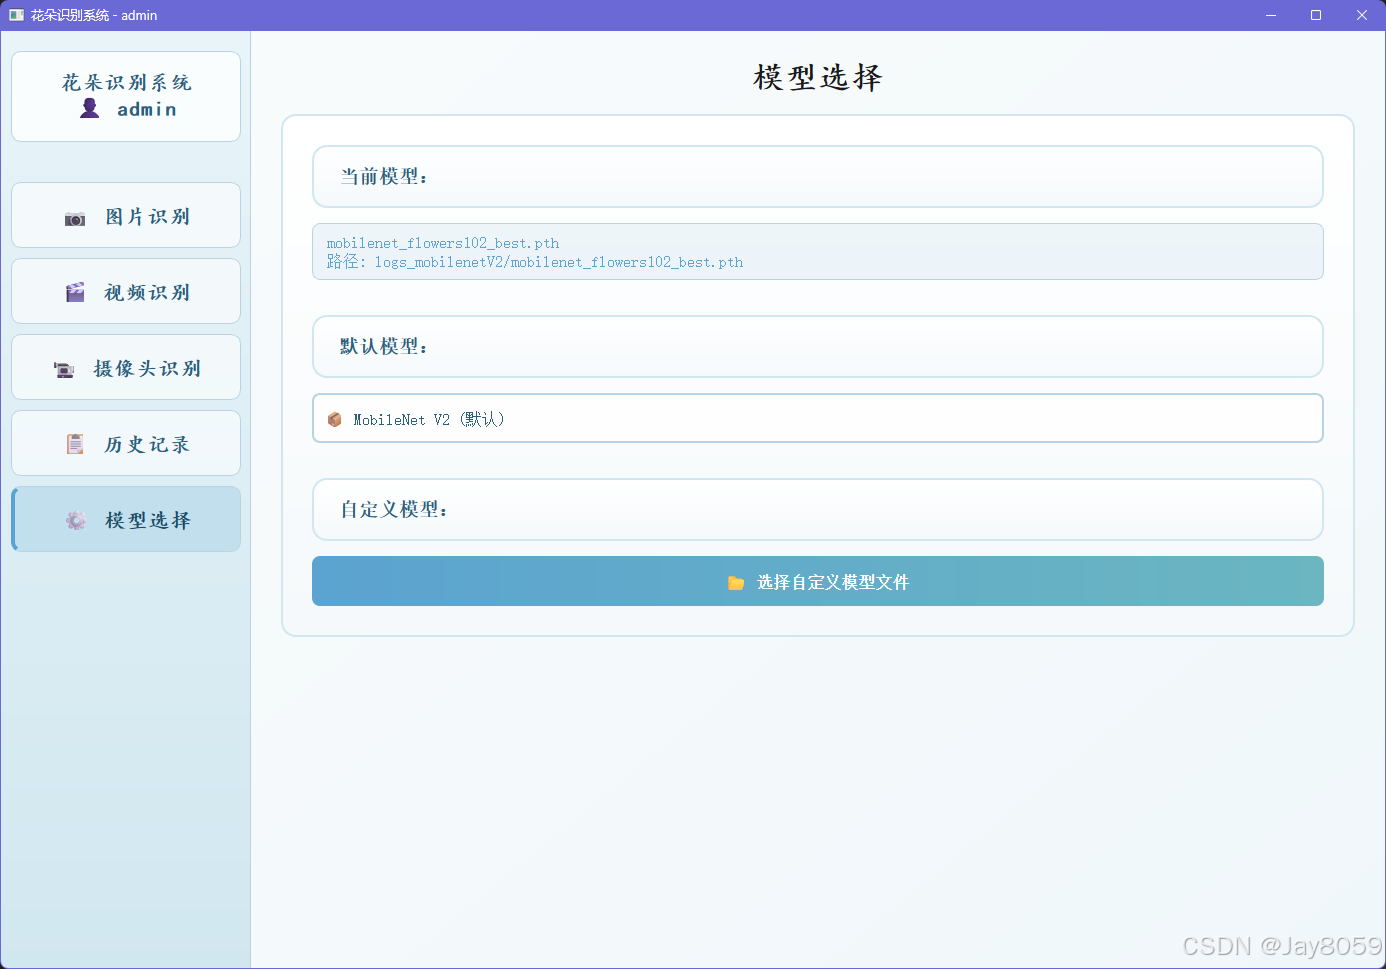
Task: Minimize the 花朵识别系统 window
Action: (1271, 15)
